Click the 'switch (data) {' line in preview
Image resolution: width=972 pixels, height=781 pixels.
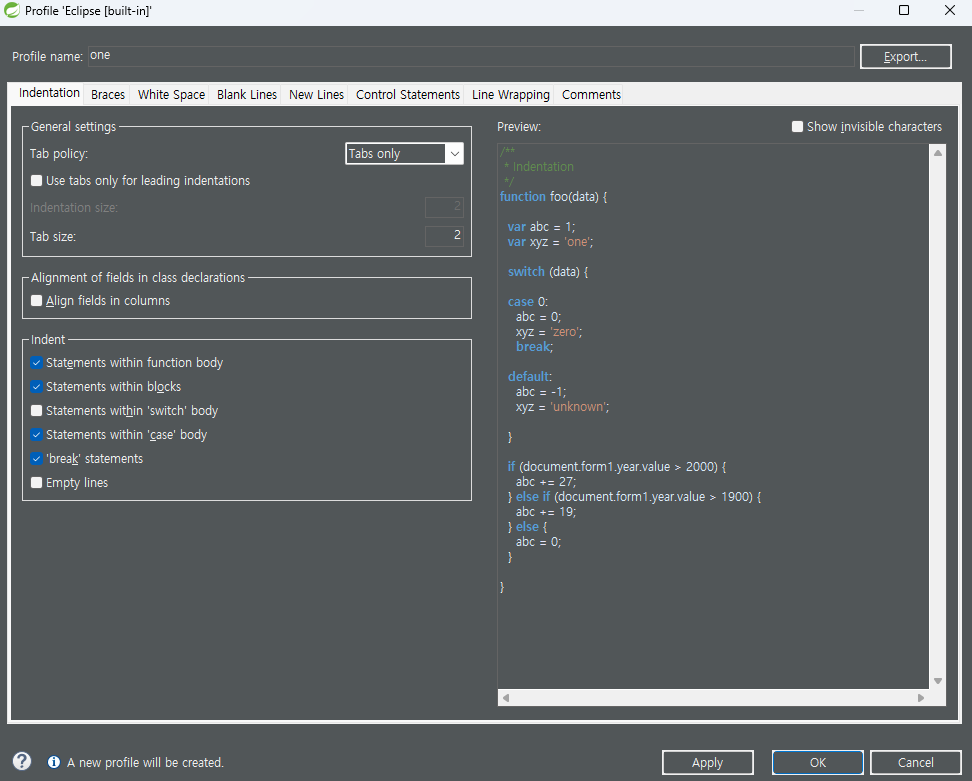[x=548, y=271]
